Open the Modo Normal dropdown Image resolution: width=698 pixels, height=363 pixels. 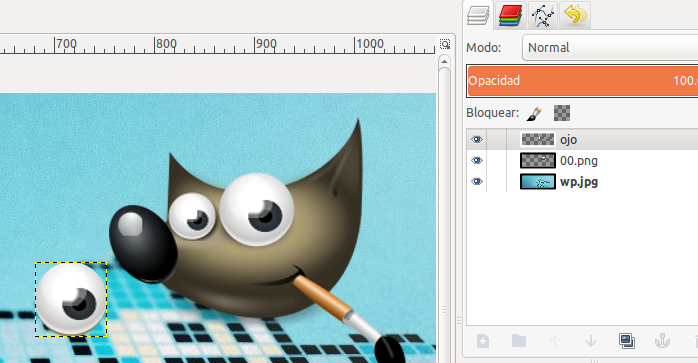[x=610, y=48]
